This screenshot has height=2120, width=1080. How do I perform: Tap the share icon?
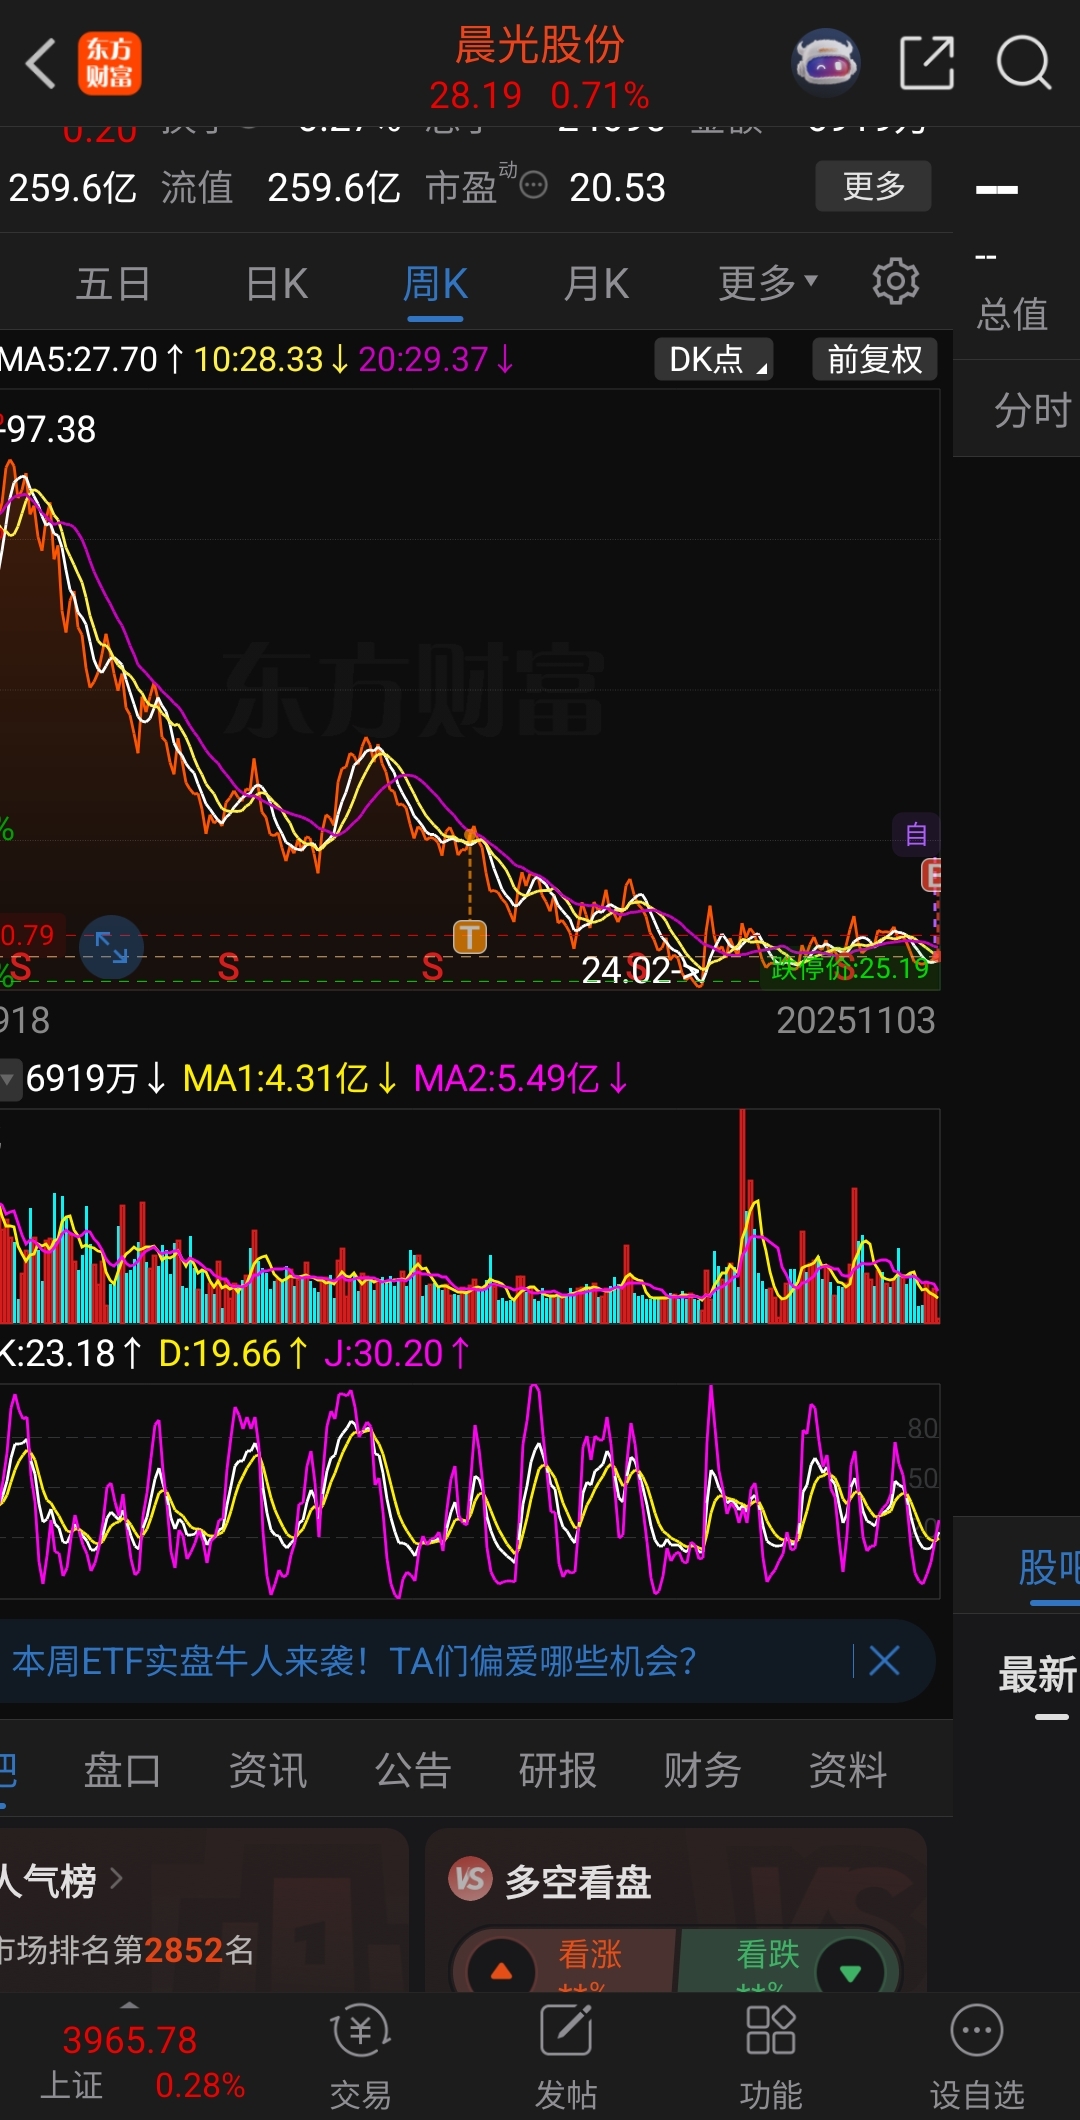tap(927, 63)
